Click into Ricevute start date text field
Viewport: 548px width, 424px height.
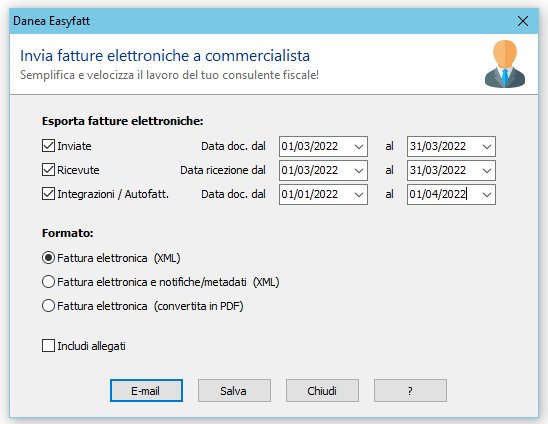(315, 171)
